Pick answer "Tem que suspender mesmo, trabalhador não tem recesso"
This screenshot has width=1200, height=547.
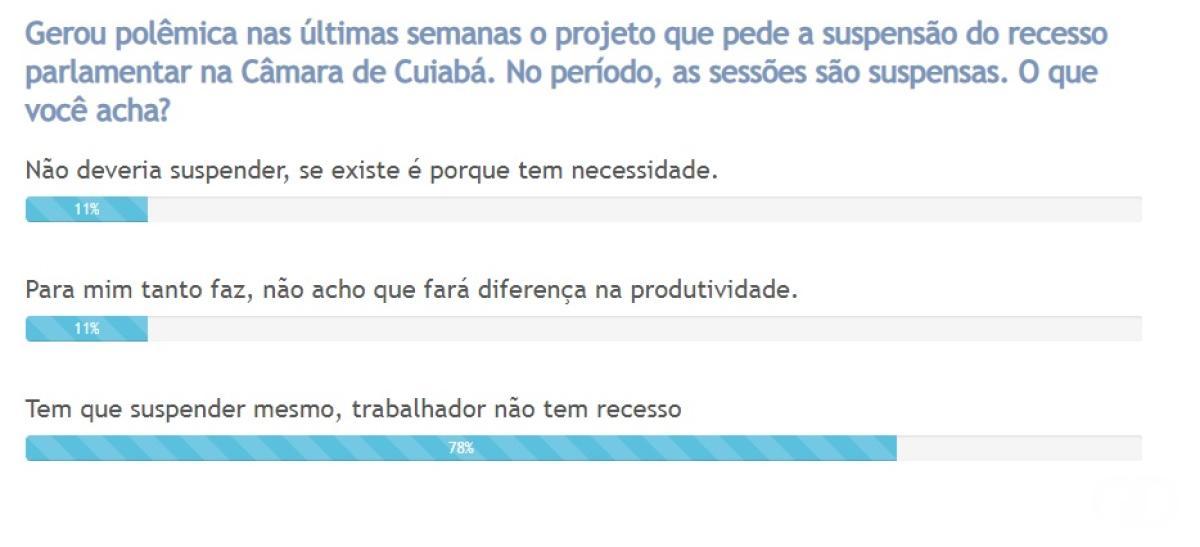(353, 410)
